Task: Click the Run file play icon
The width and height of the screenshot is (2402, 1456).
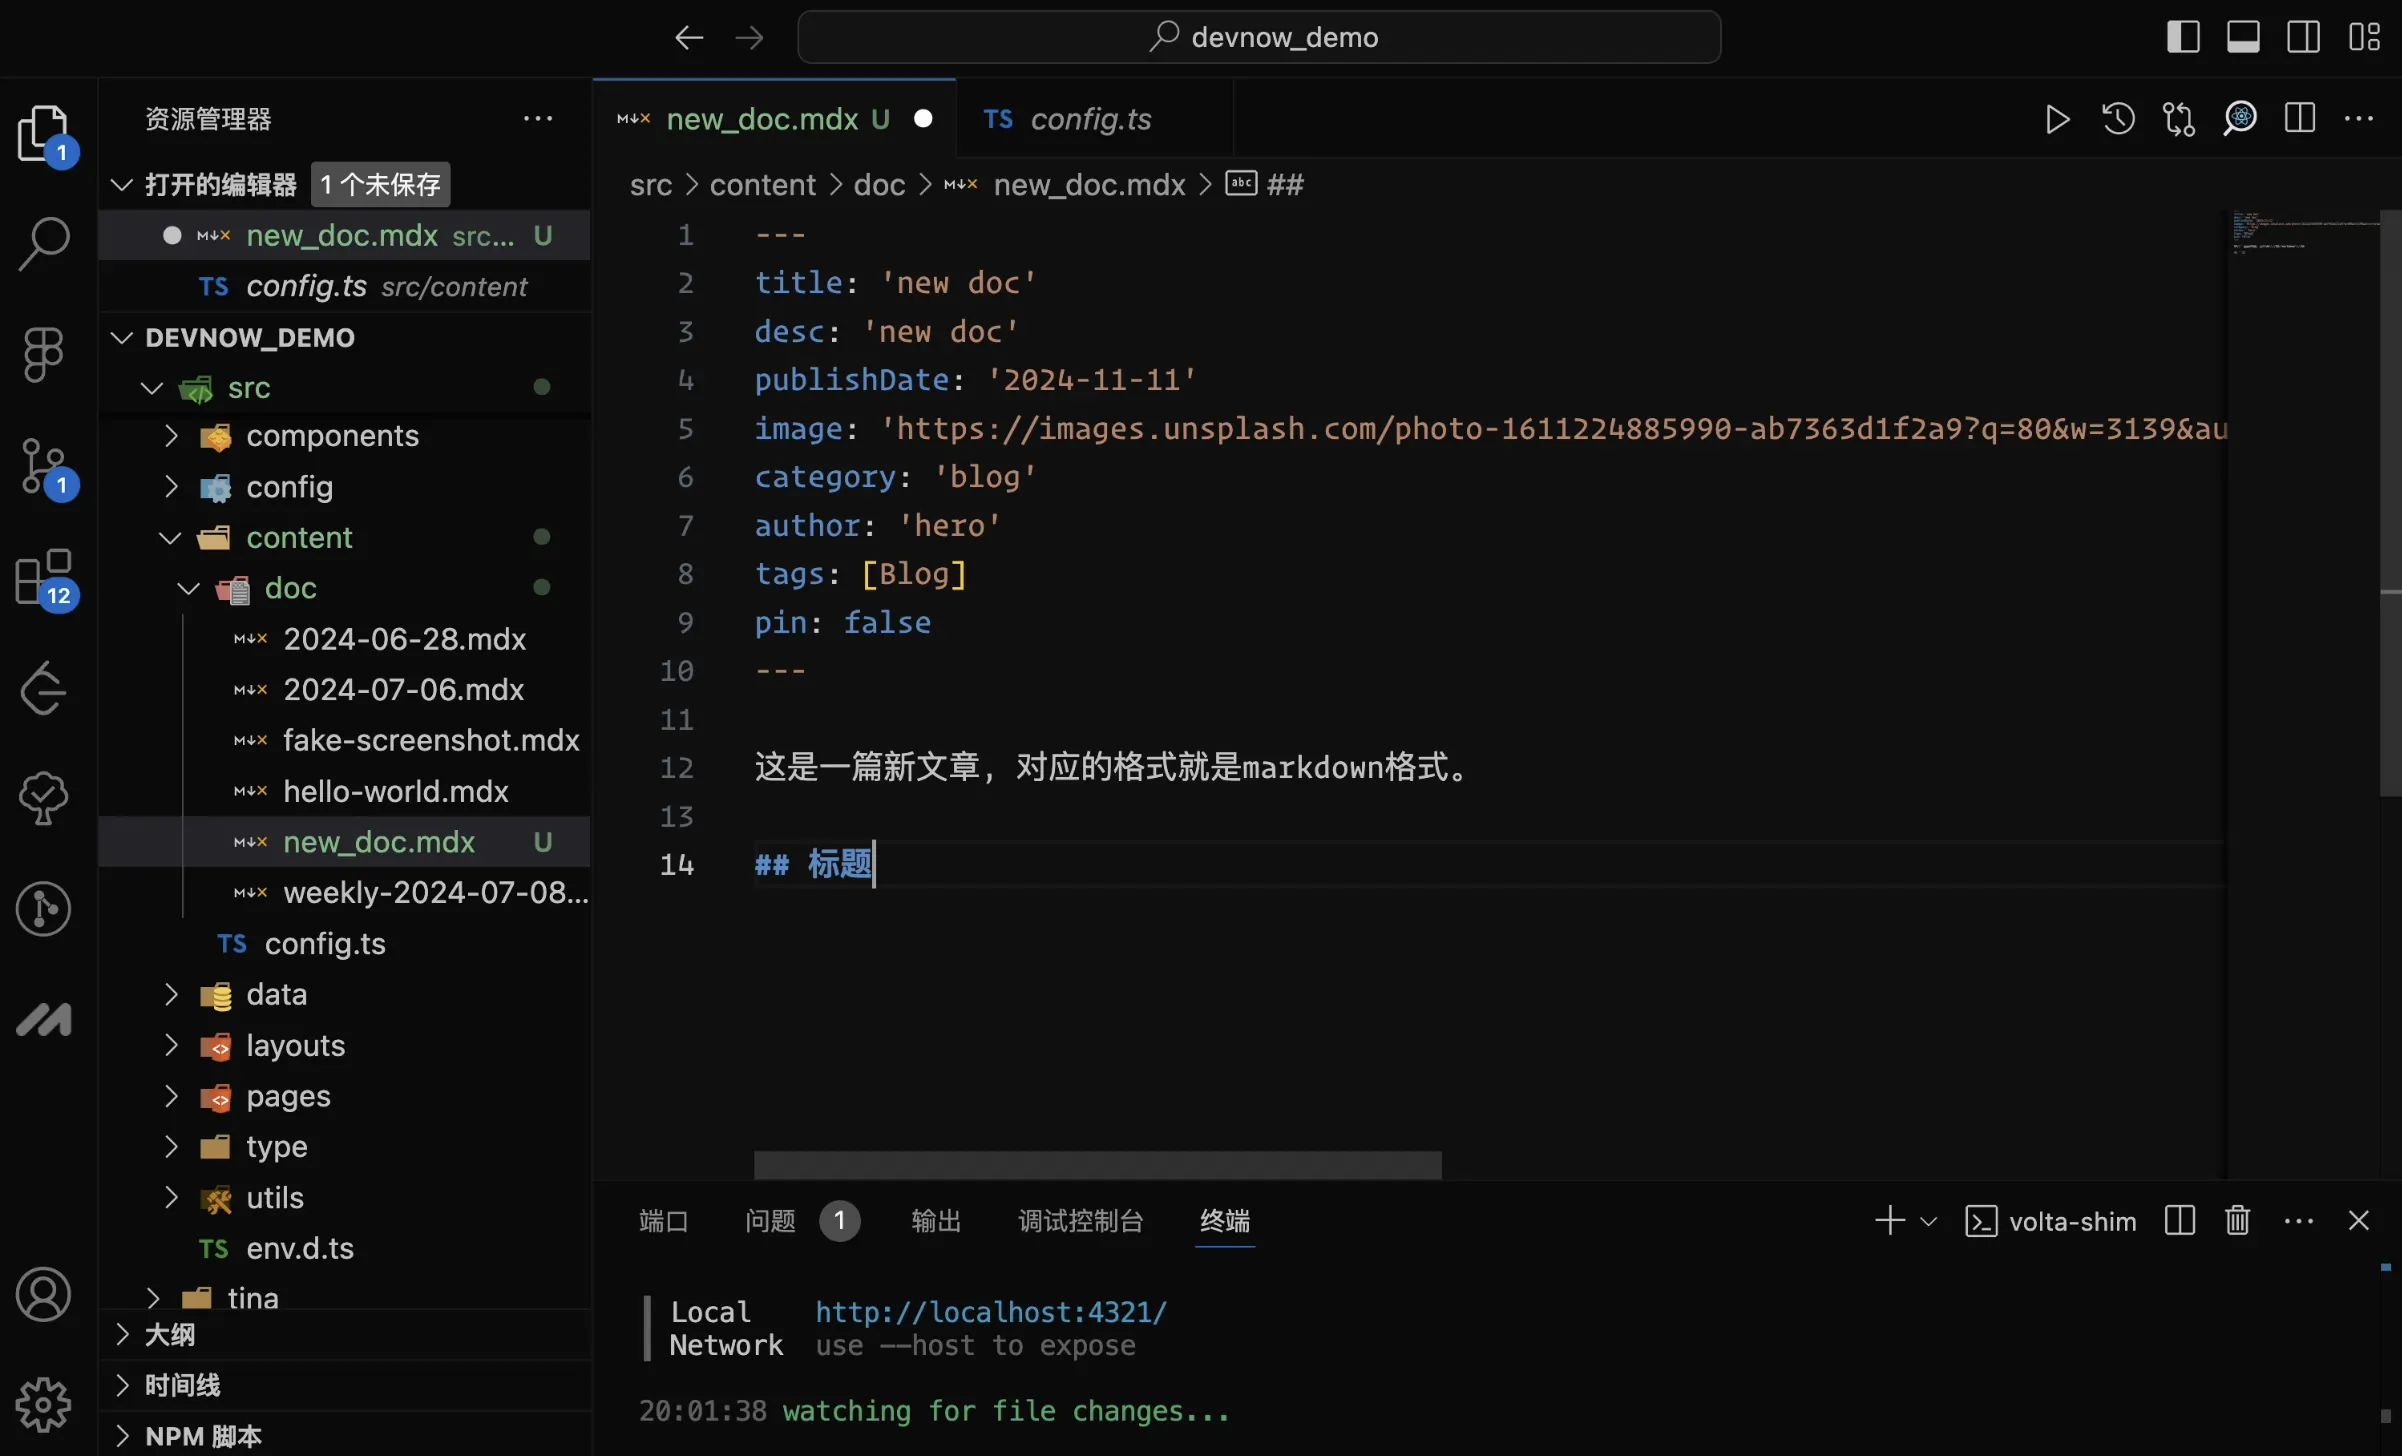Action: (2057, 120)
